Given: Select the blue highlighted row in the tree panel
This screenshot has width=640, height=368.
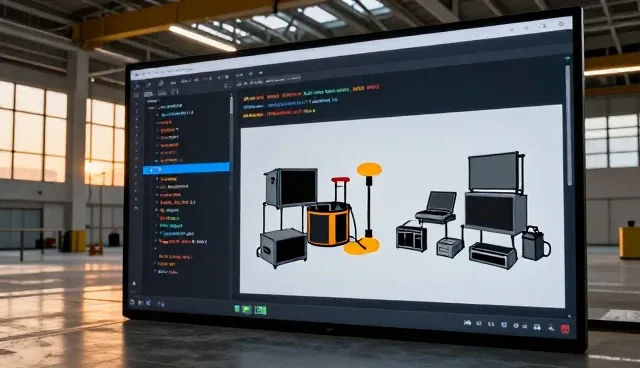Looking at the screenshot, I should click(x=186, y=168).
